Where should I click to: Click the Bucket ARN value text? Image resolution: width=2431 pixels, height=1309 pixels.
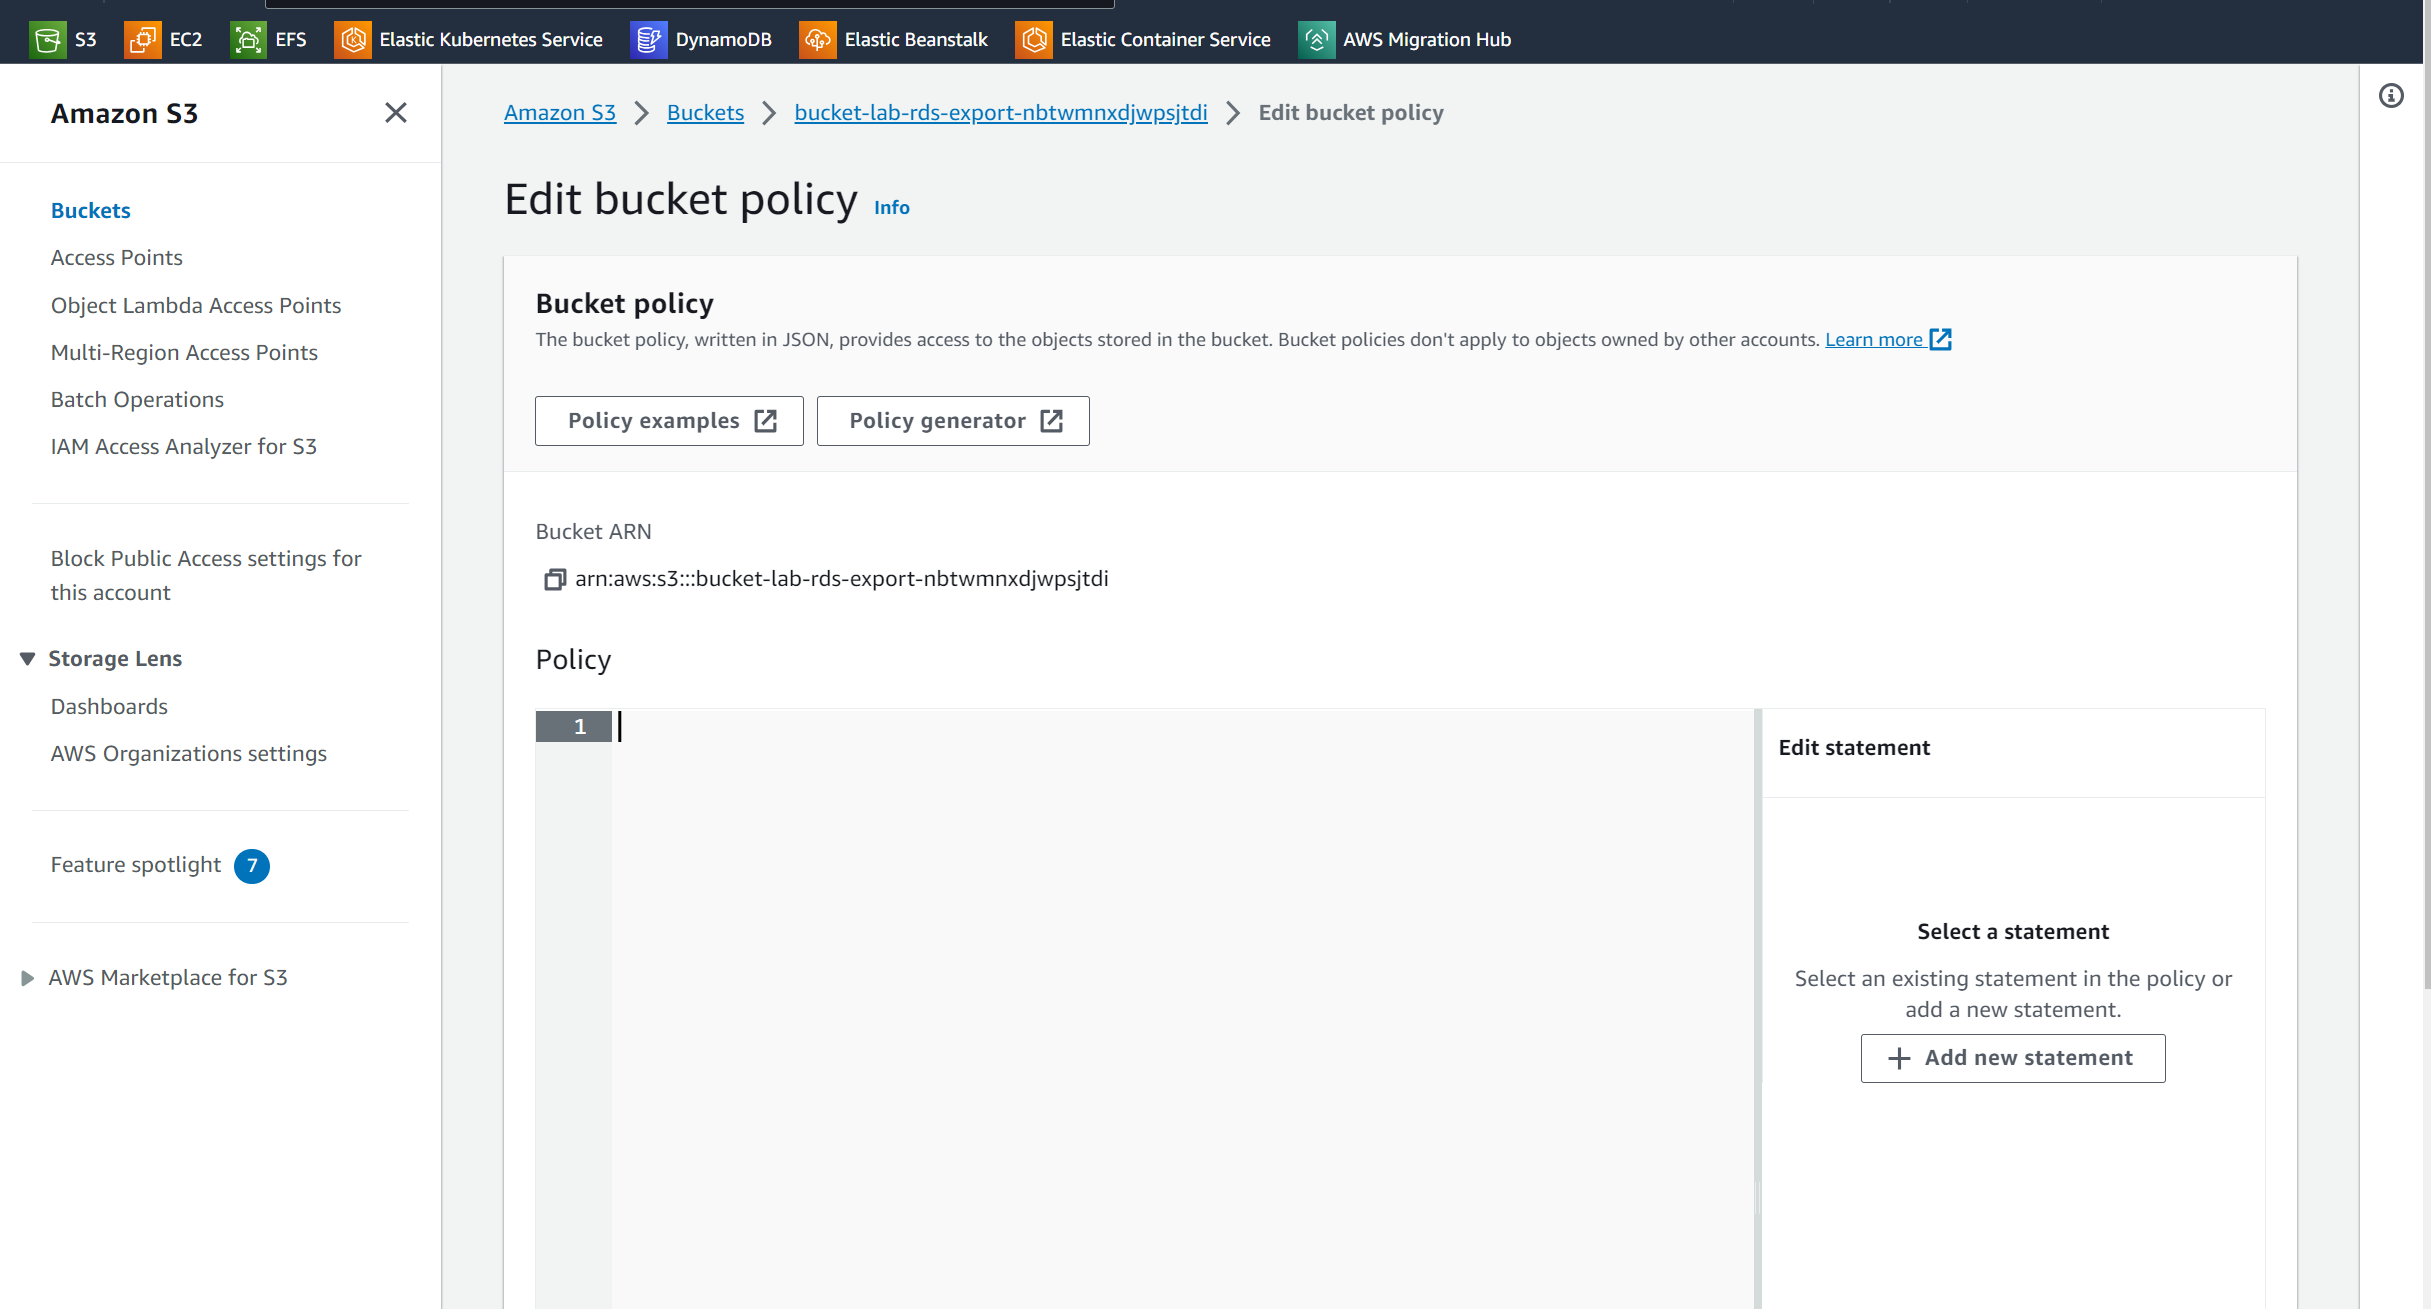pyautogui.click(x=842, y=579)
